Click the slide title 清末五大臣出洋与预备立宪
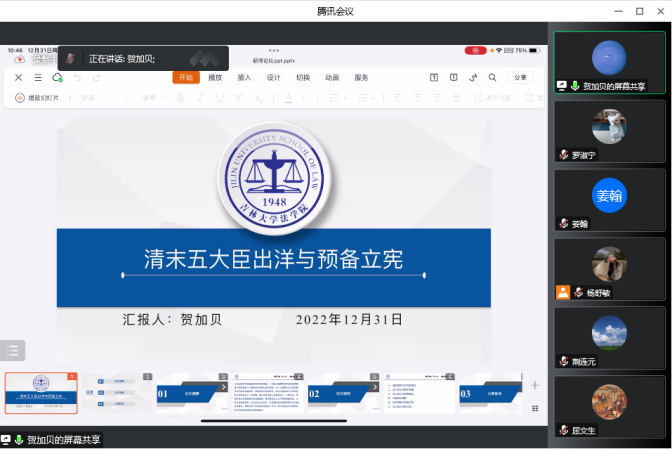Image resolution: width=672 pixels, height=449 pixels. tap(273, 259)
